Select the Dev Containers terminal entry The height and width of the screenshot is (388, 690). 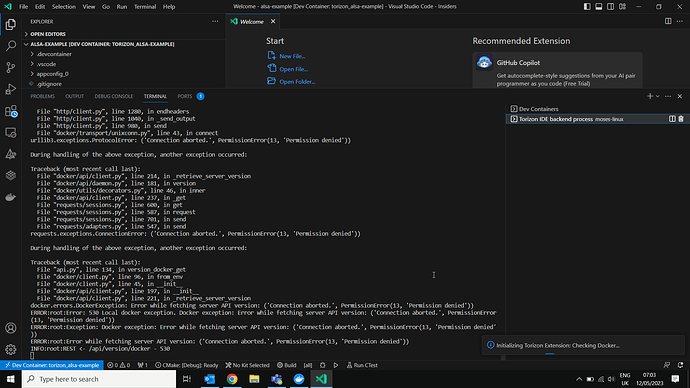(x=598, y=109)
